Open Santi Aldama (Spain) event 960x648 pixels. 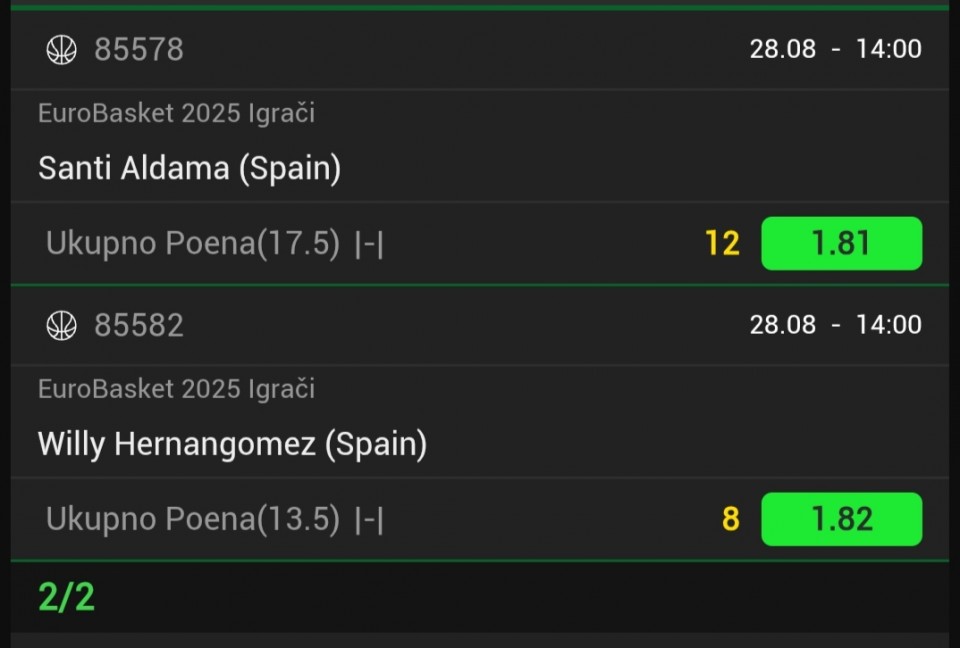point(189,168)
